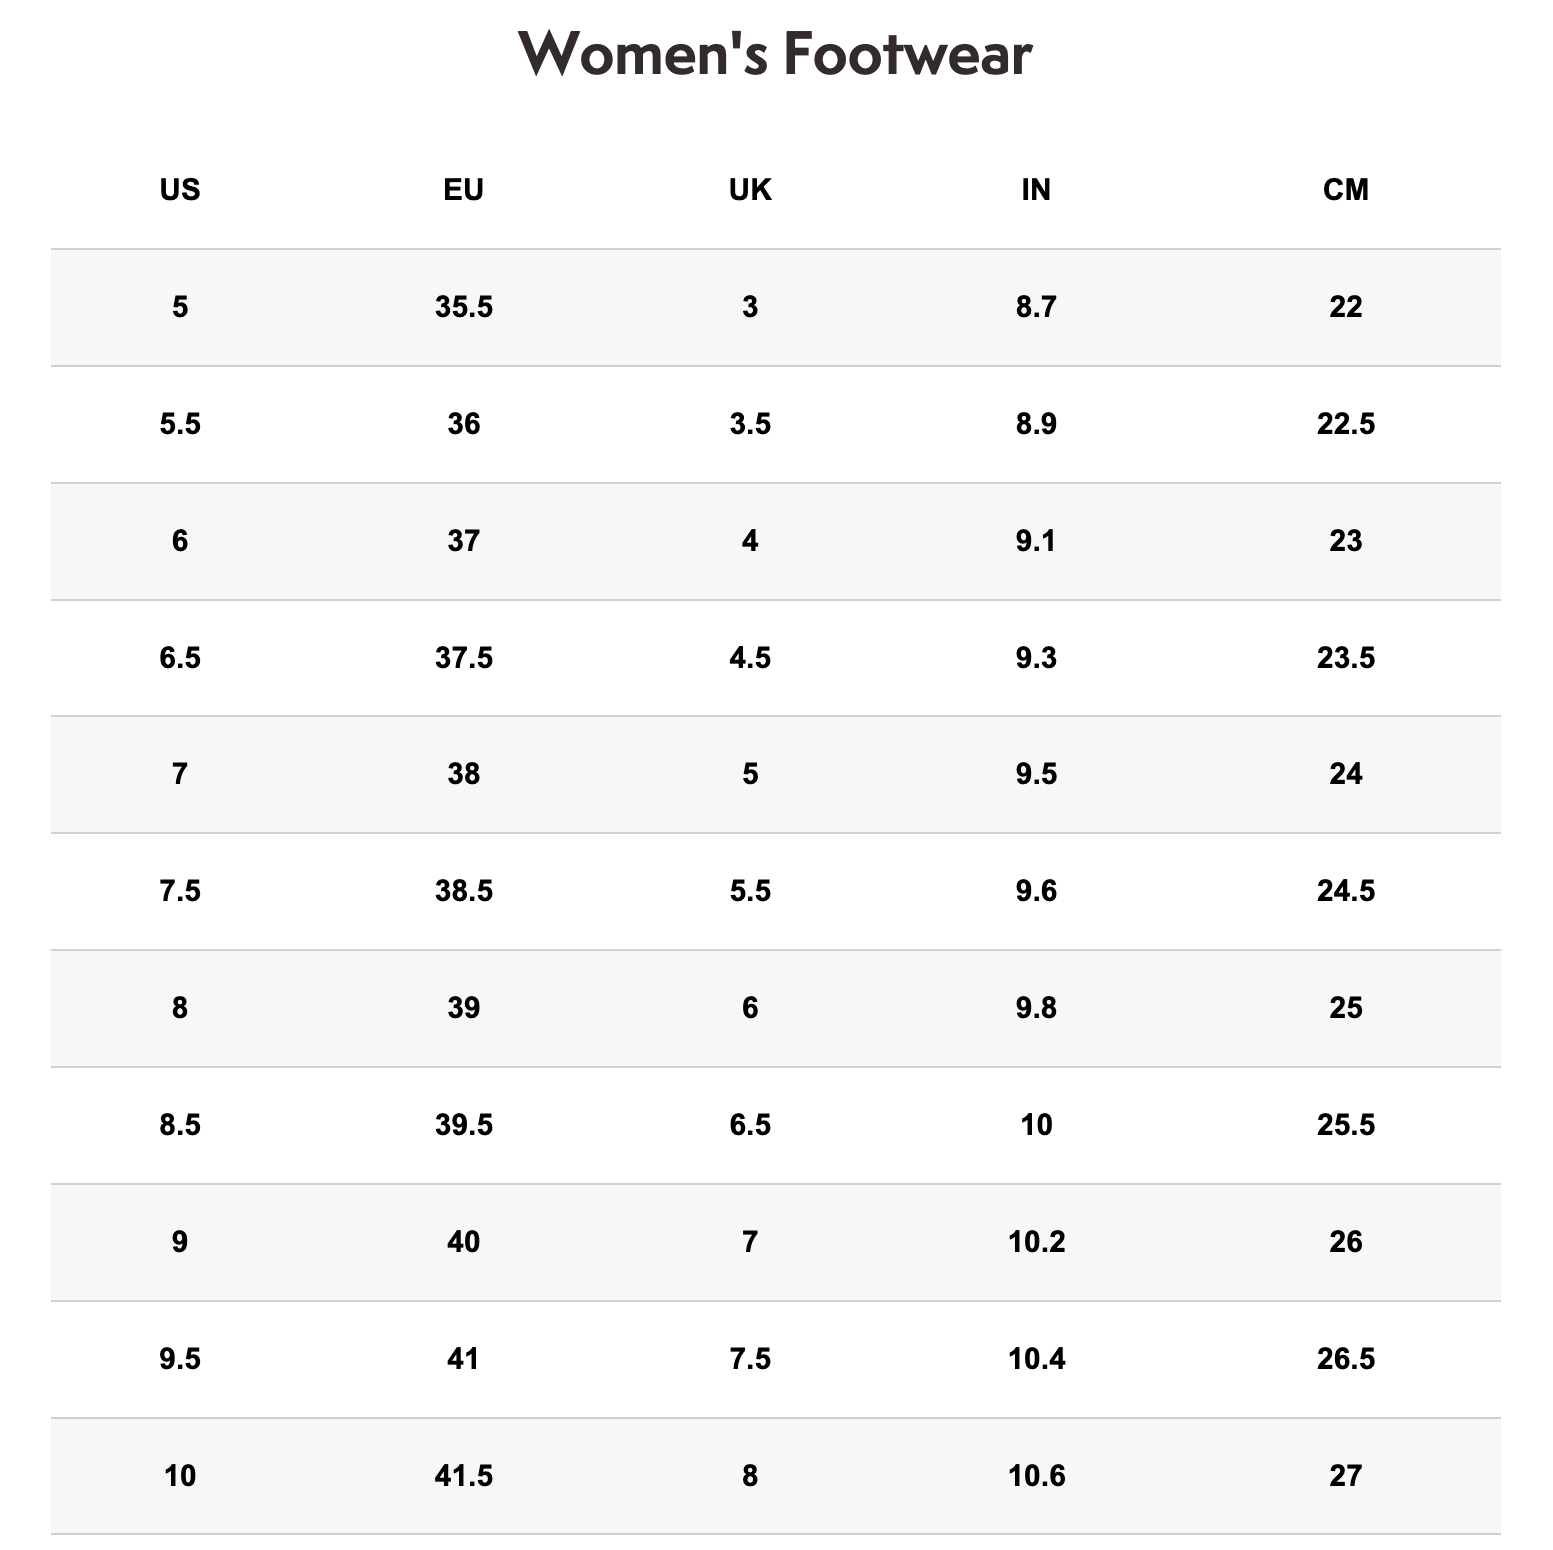Select EU size 37 cell
The height and width of the screenshot is (1550, 1553).
463,541
